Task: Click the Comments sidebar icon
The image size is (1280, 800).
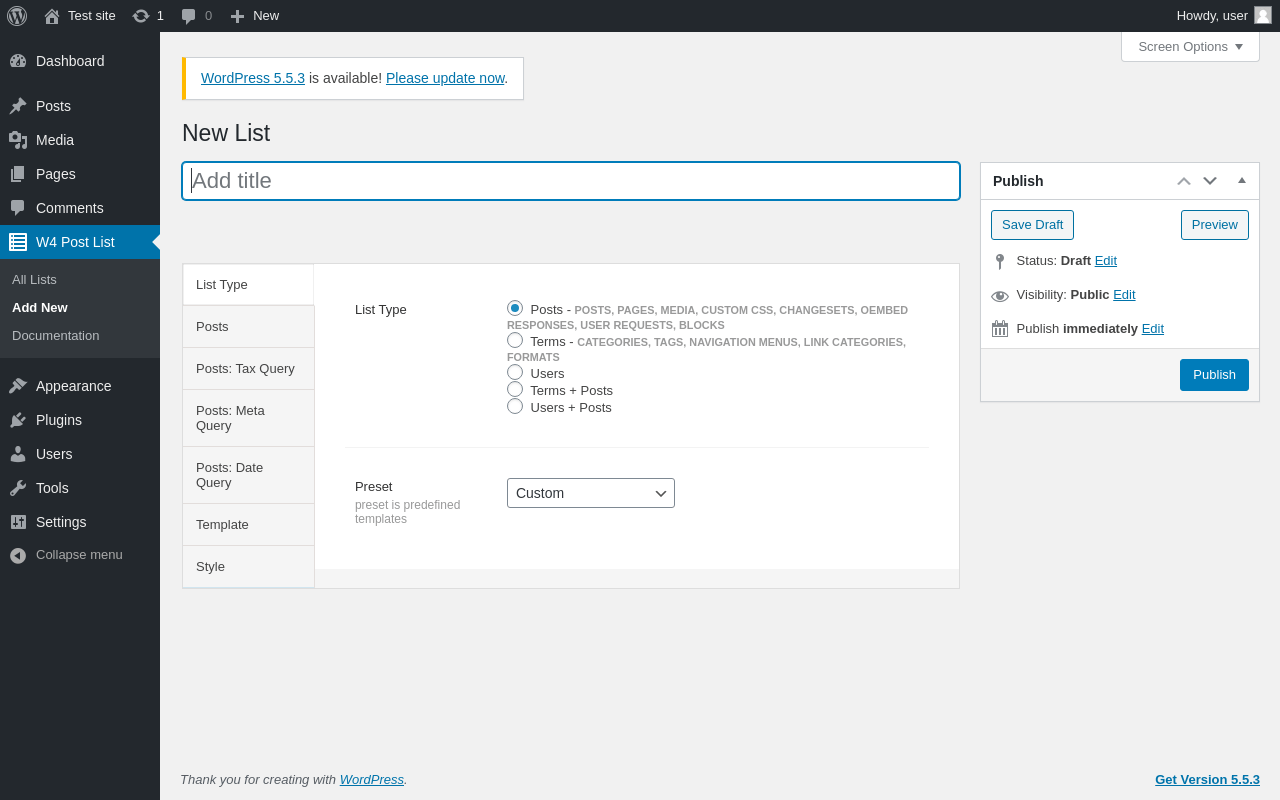Action: coord(18,208)
